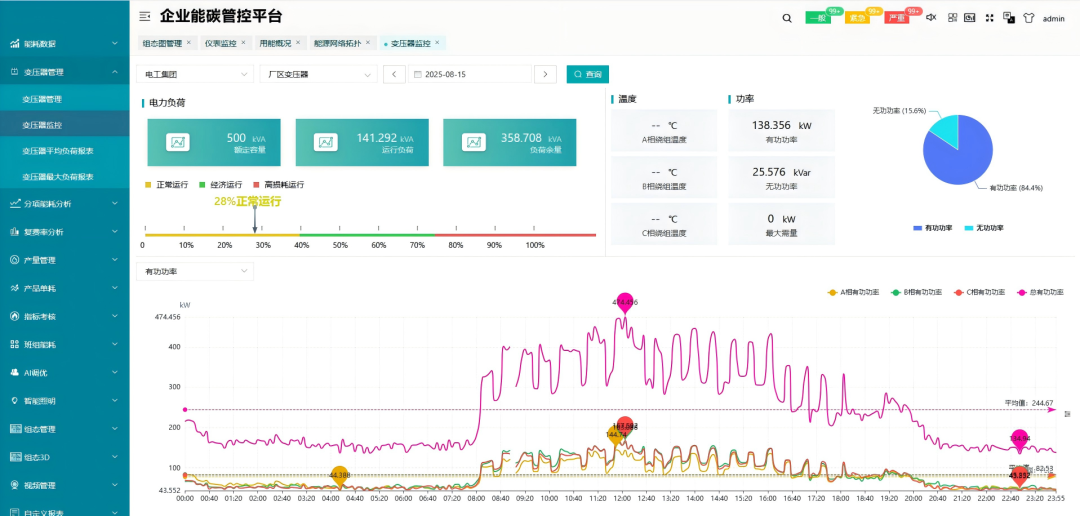The width and height of the screenshot is (1080, 516).
Task: Click the muted speaker alarm icon
Action: [x=931, y=18]
